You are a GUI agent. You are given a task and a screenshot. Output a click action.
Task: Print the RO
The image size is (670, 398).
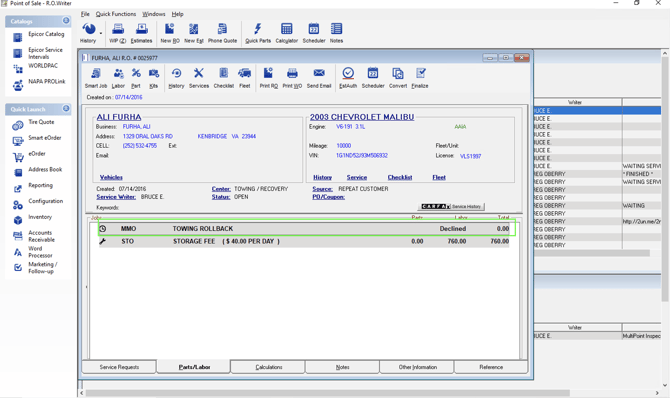[268, 78]
